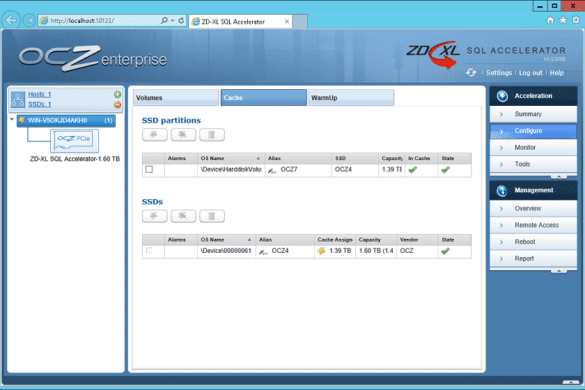Click the \Device\00000061 OS name cell
This screenshot has height=390, width=585.
click(226, 251)
